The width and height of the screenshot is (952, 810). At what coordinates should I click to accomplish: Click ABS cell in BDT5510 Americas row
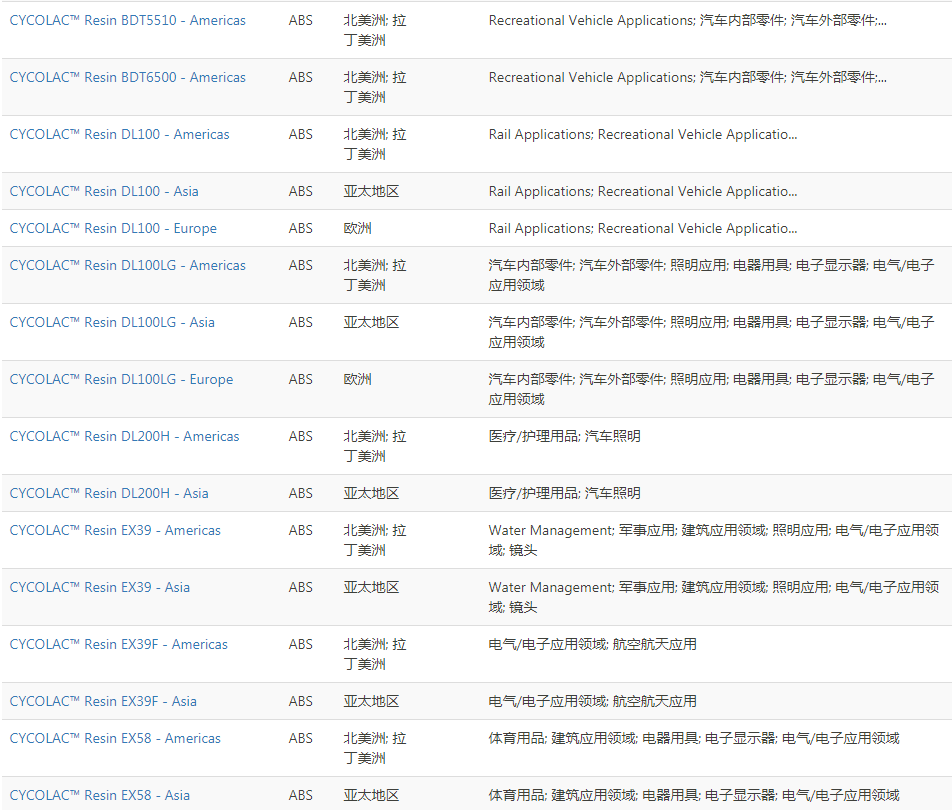pyautogui.click(x=301, y=20)
